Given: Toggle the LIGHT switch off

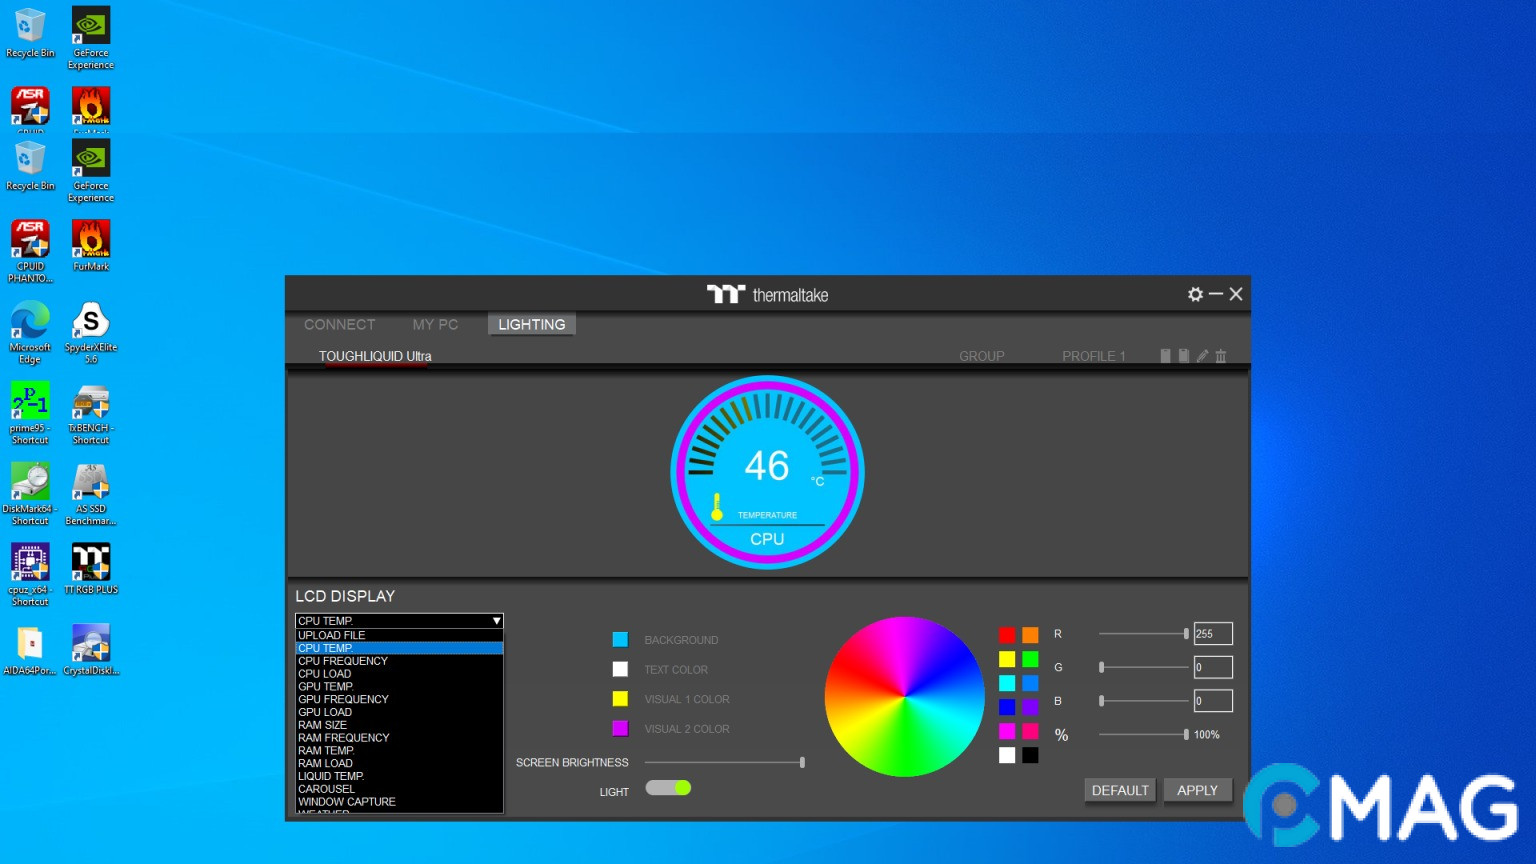Looking at the screenshot, I should click(668, 788).
